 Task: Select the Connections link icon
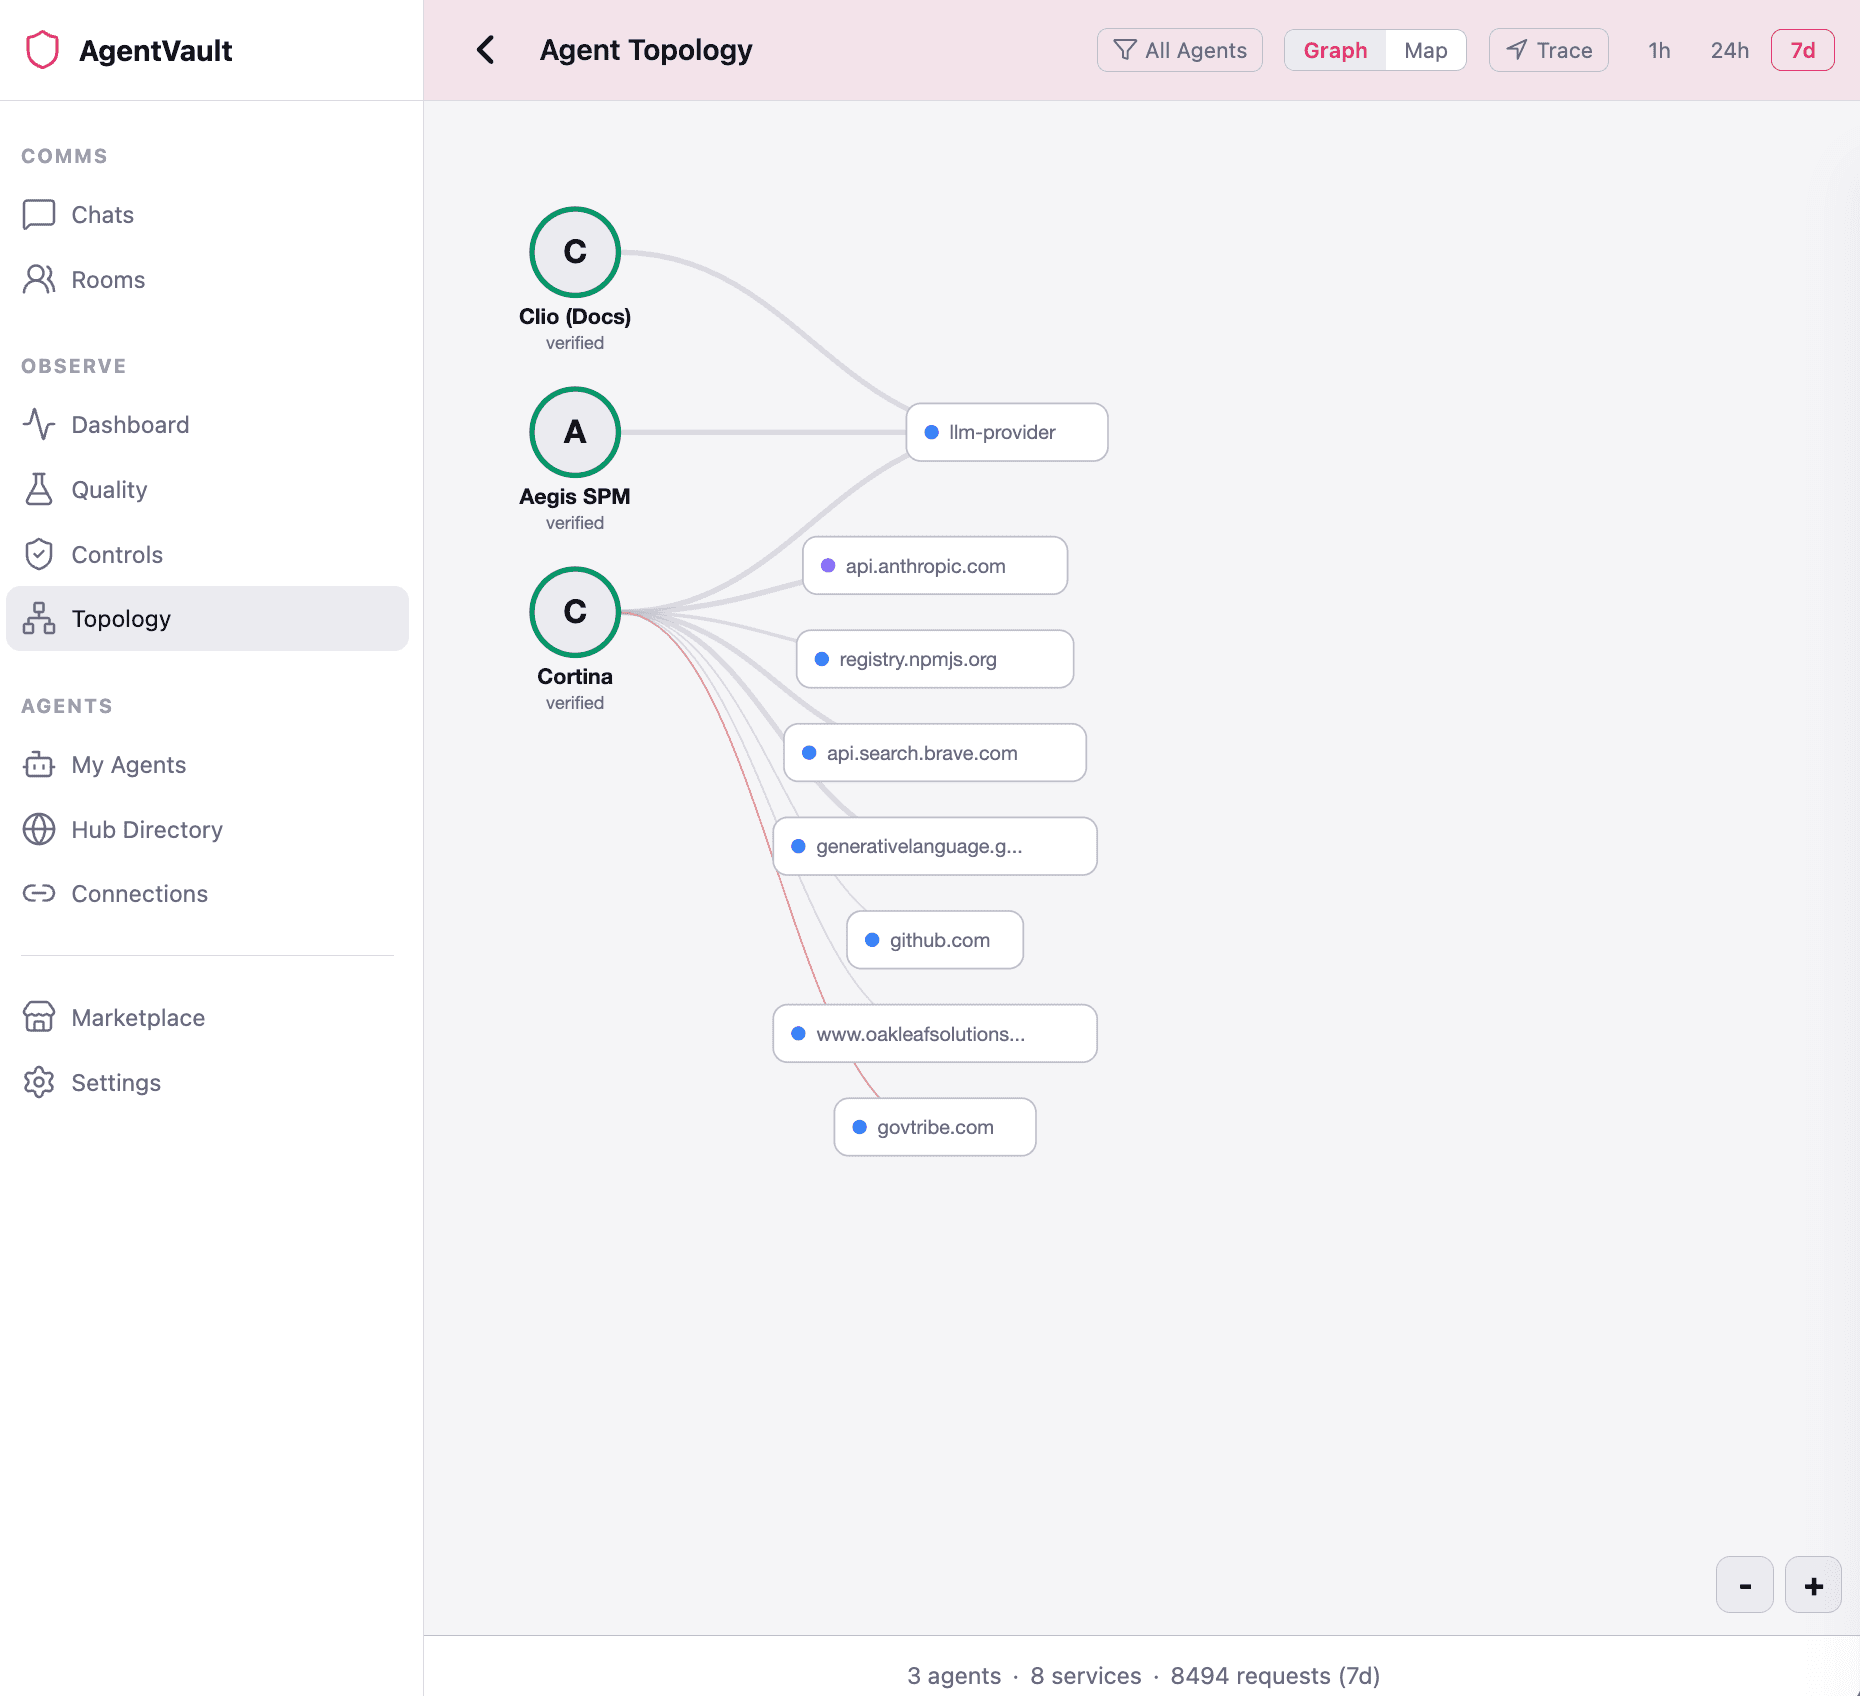[38, 893]
